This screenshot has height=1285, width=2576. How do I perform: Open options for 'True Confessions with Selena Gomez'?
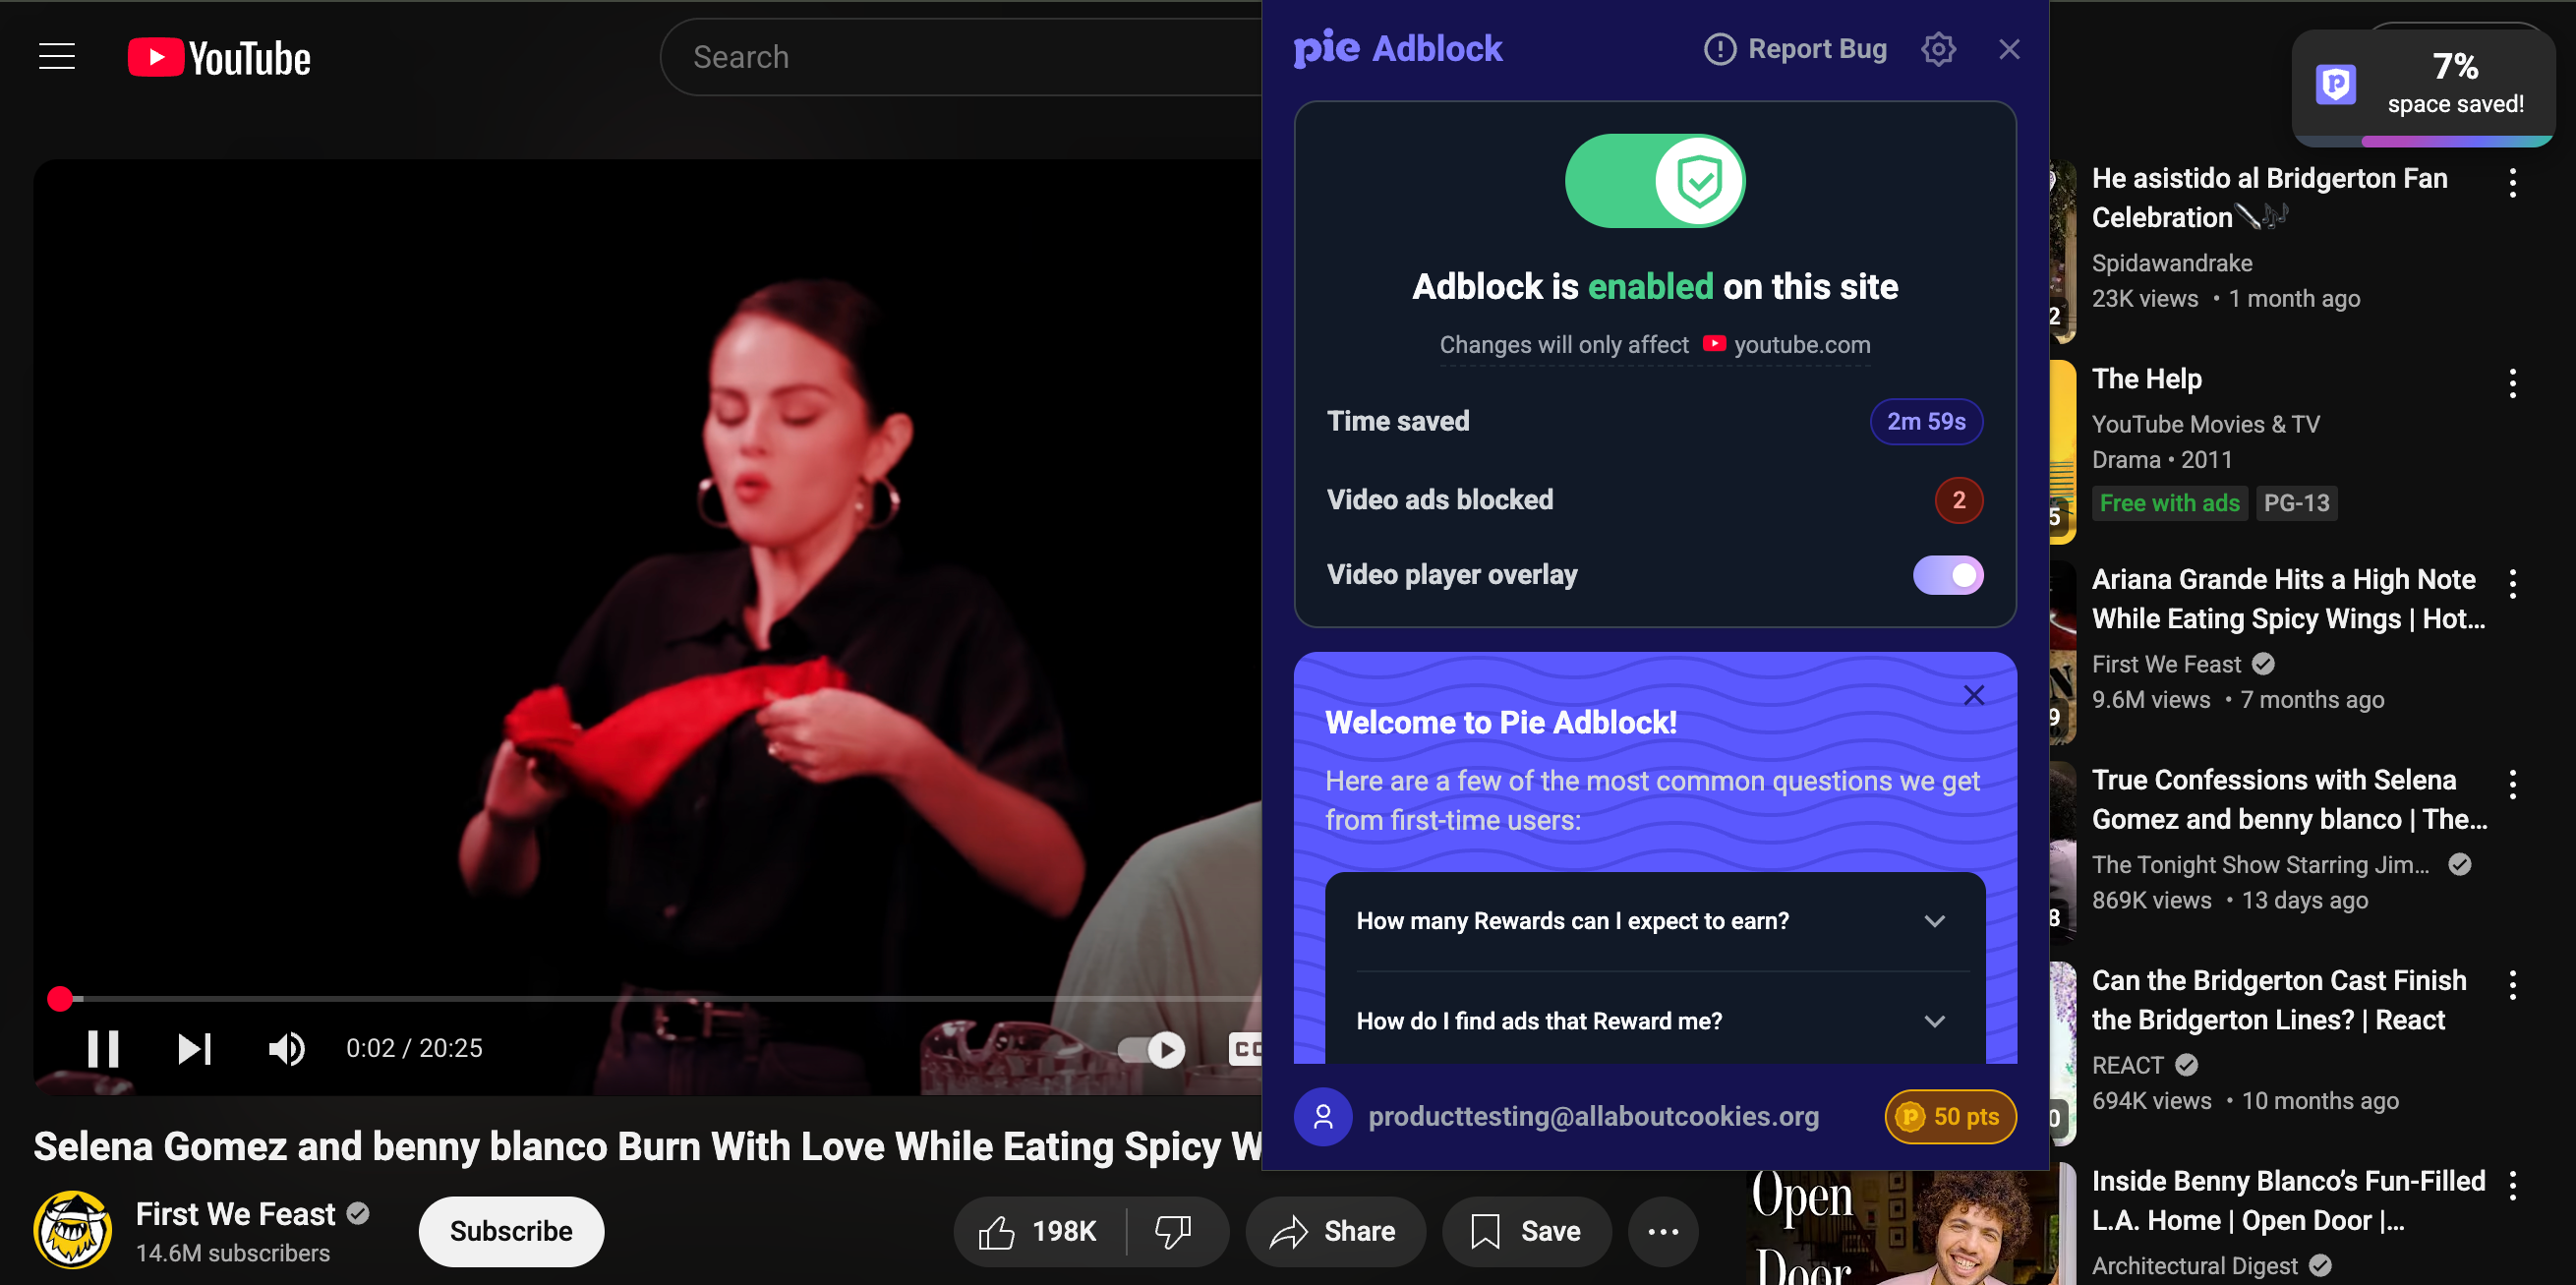coord(2513,784)
